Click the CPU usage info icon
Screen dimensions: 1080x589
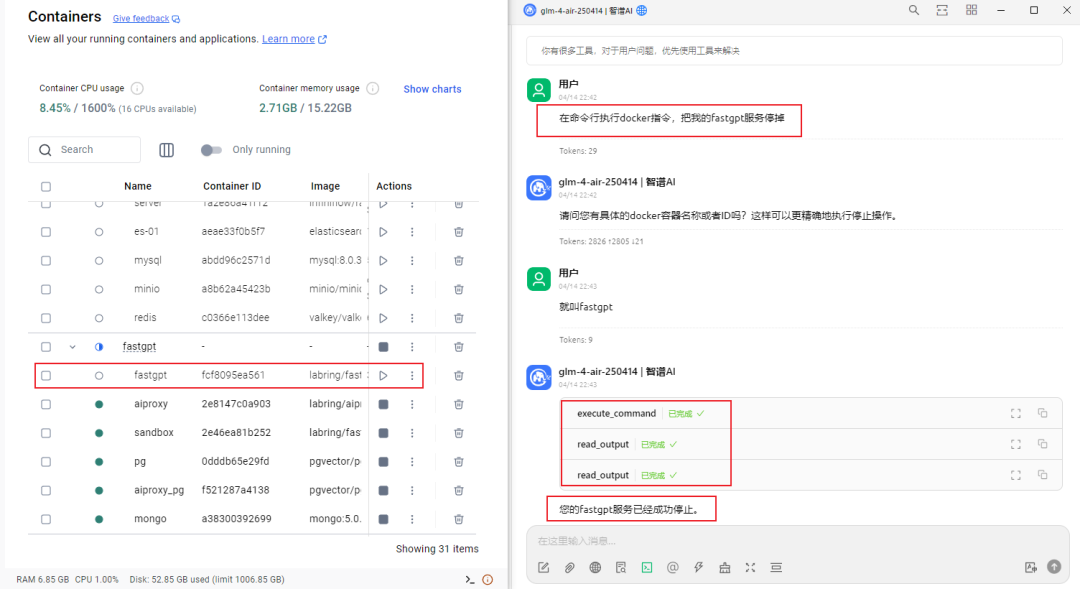(x=137, y=88)
